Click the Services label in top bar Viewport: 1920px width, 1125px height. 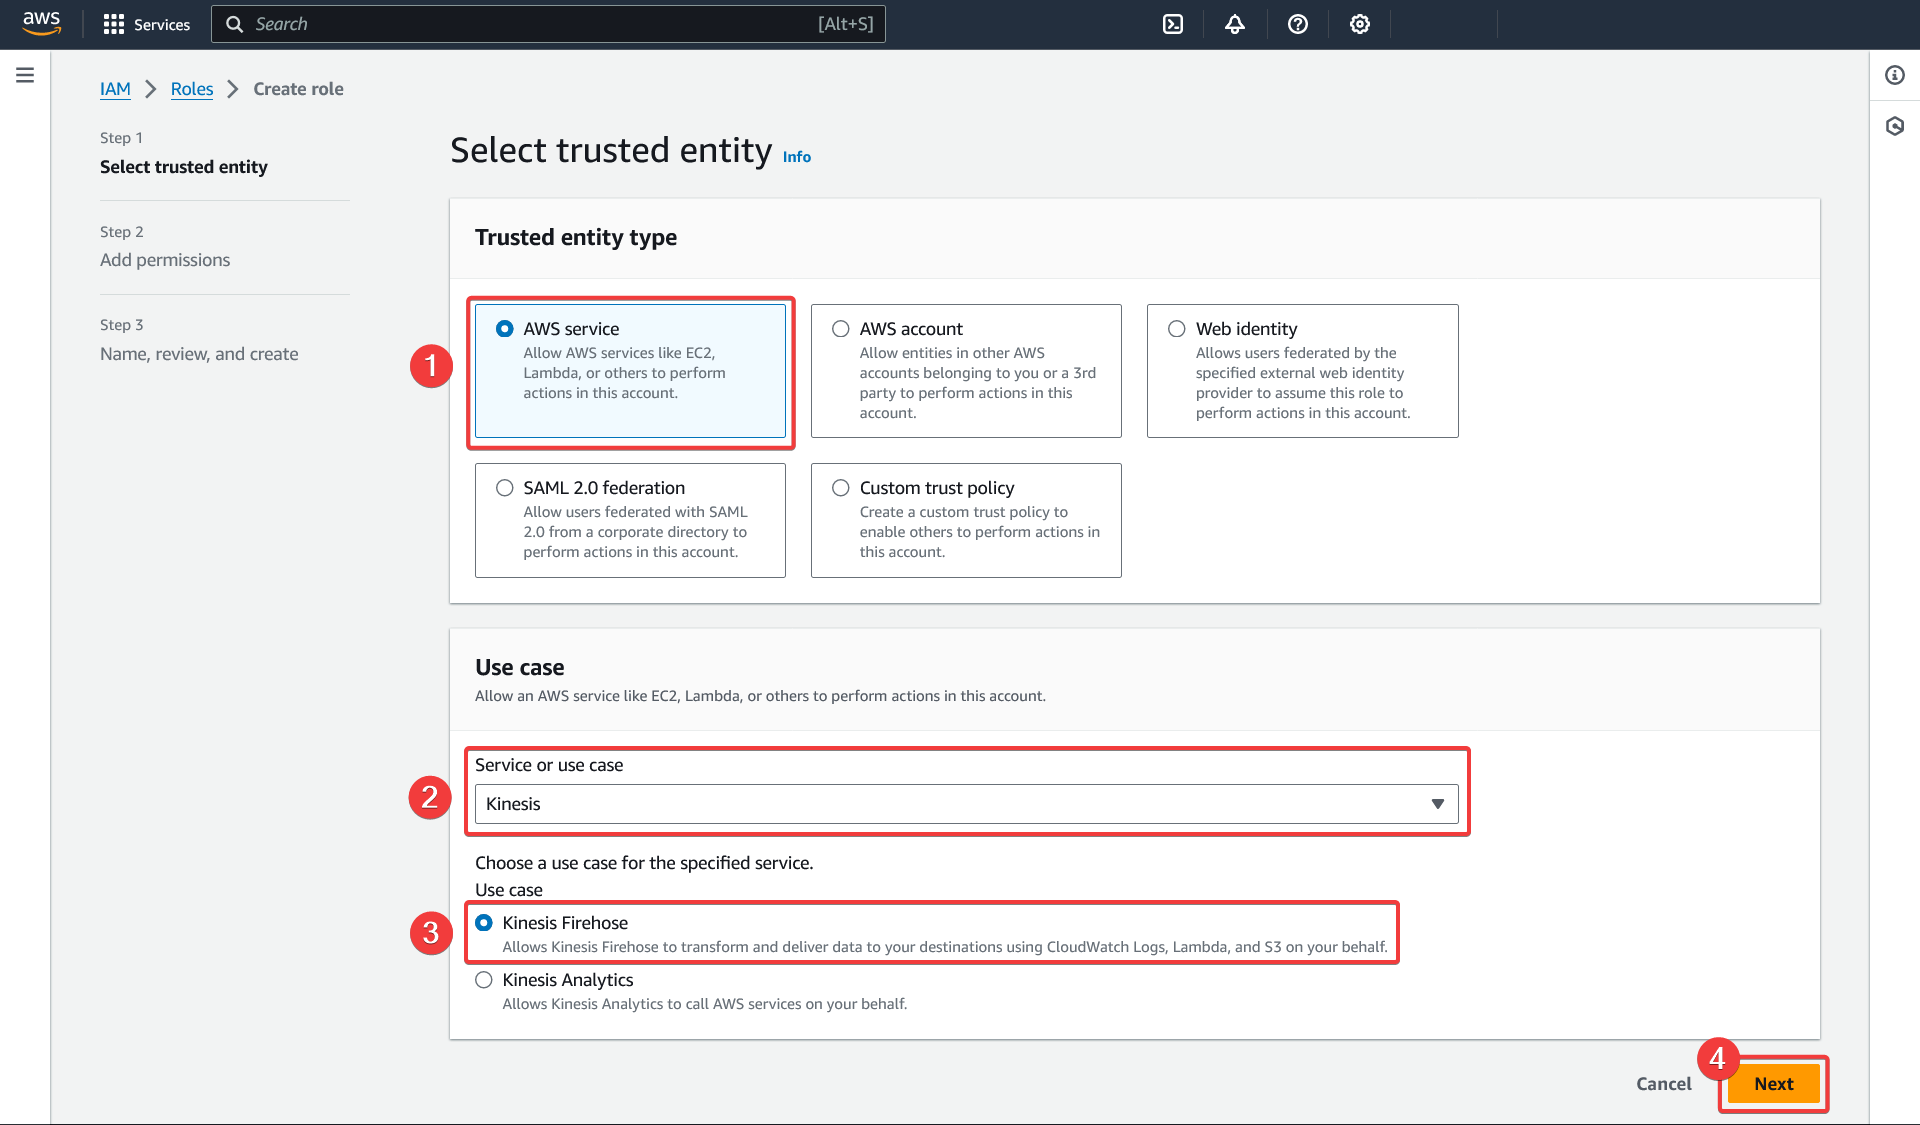162,24
